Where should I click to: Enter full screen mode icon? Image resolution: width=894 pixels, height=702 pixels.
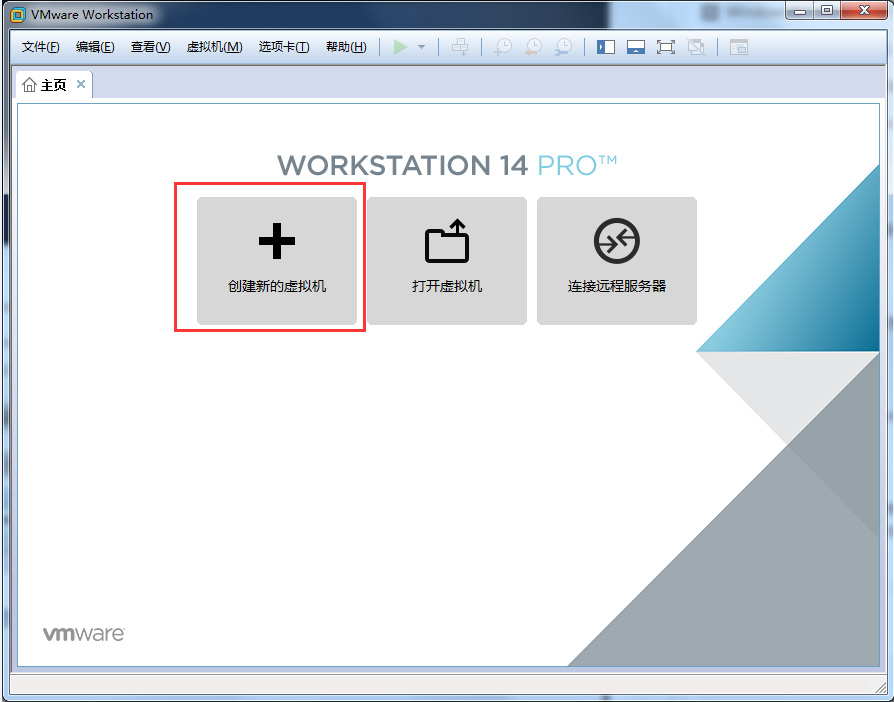(x=666, y=47)
